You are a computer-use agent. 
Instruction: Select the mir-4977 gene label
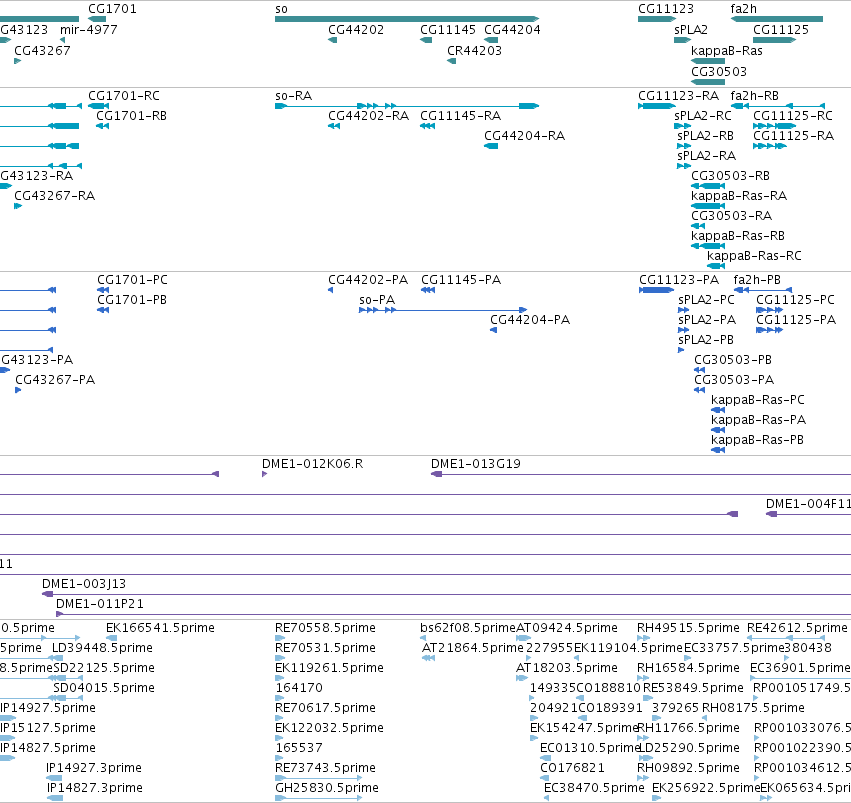[x=88, y=30]
